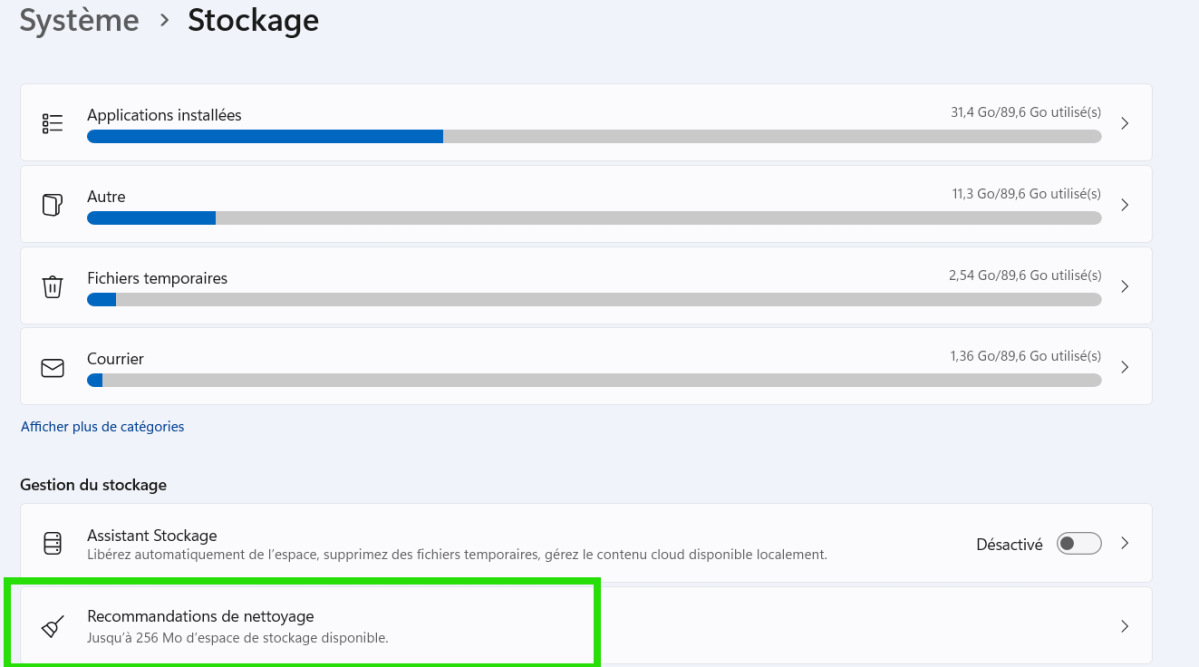
Task: Click the Libérez automatiquement de l'espace description
Action: [457, 555]
